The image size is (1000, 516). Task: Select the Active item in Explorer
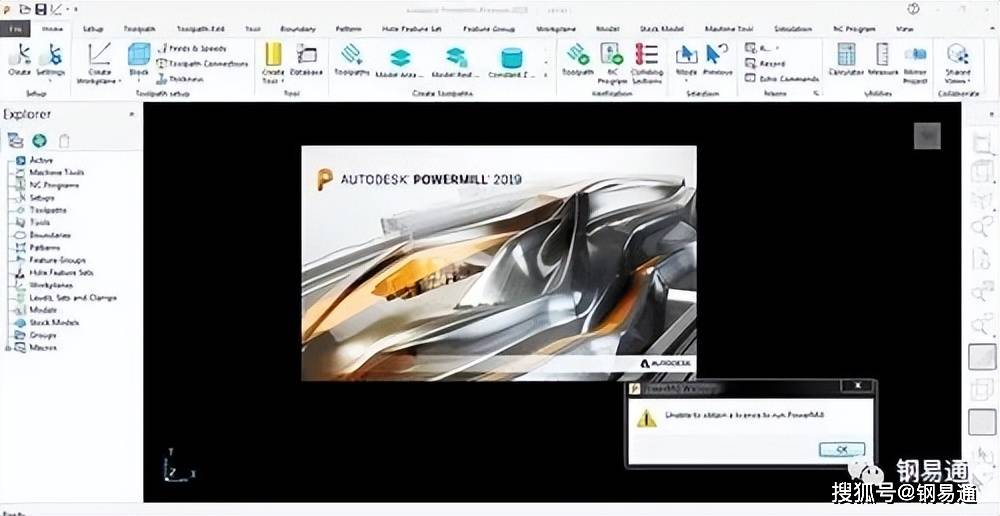click(x=34, y=160)
